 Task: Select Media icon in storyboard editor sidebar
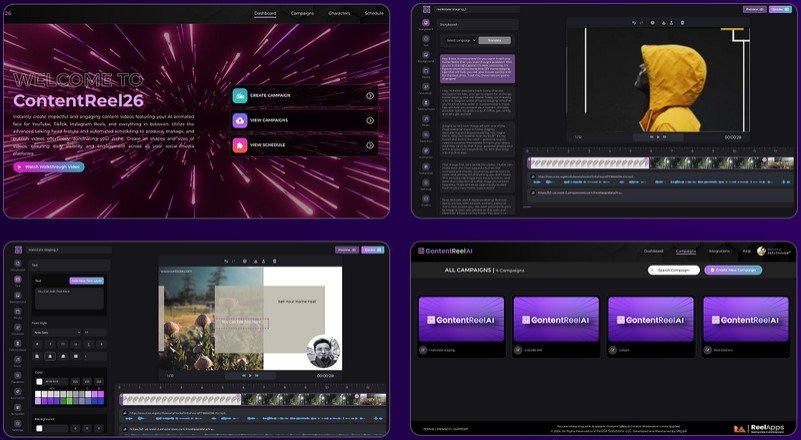pos(426,71)
